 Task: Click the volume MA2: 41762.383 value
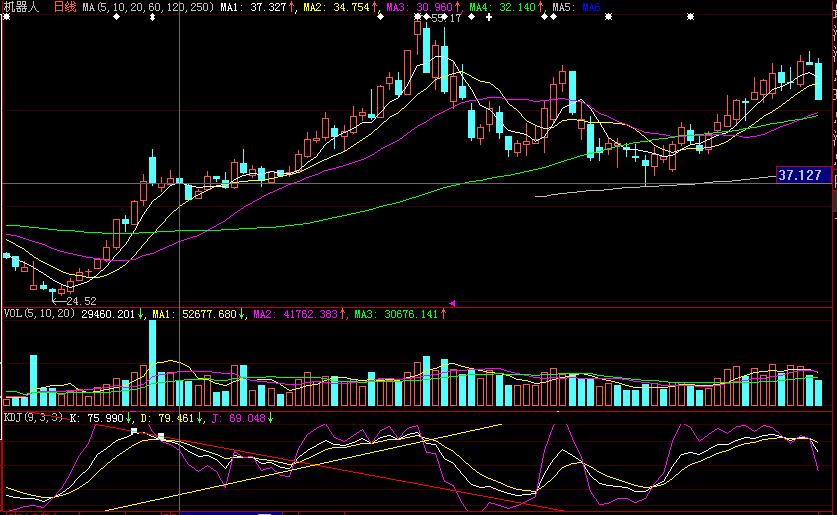click(x=295, y=314)
